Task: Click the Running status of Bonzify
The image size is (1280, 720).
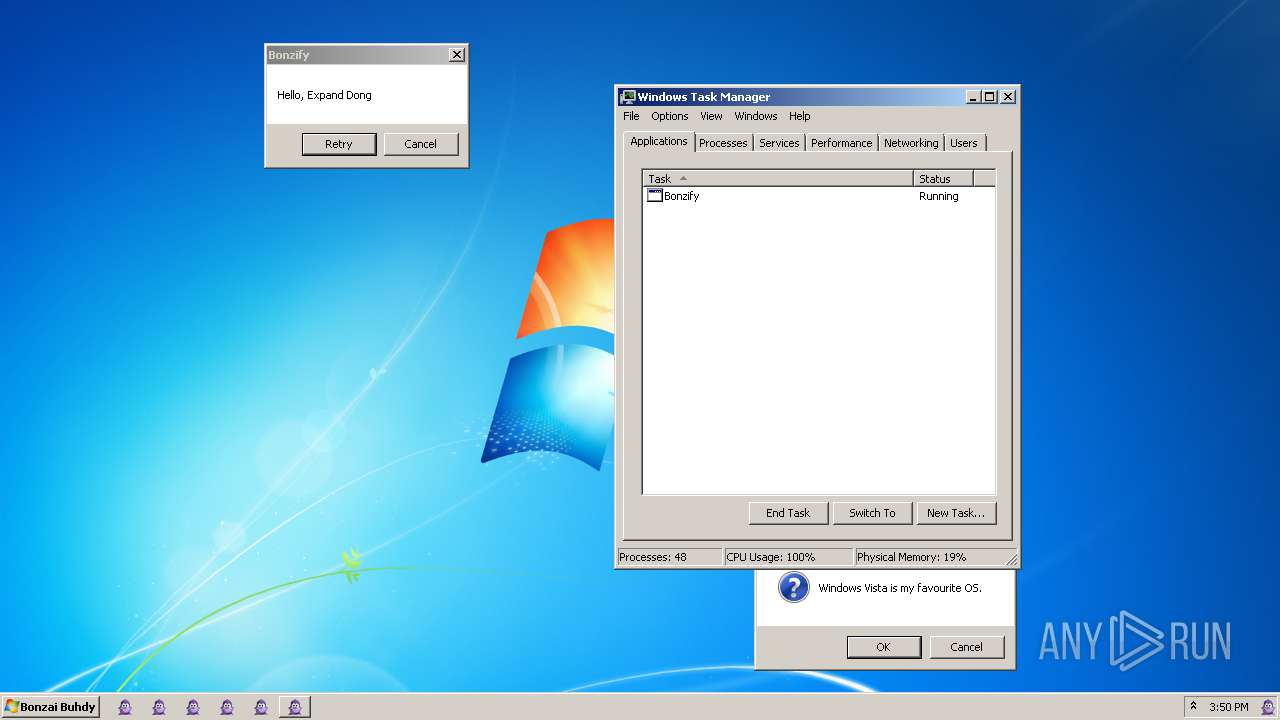Action: [x=939, y=196]
